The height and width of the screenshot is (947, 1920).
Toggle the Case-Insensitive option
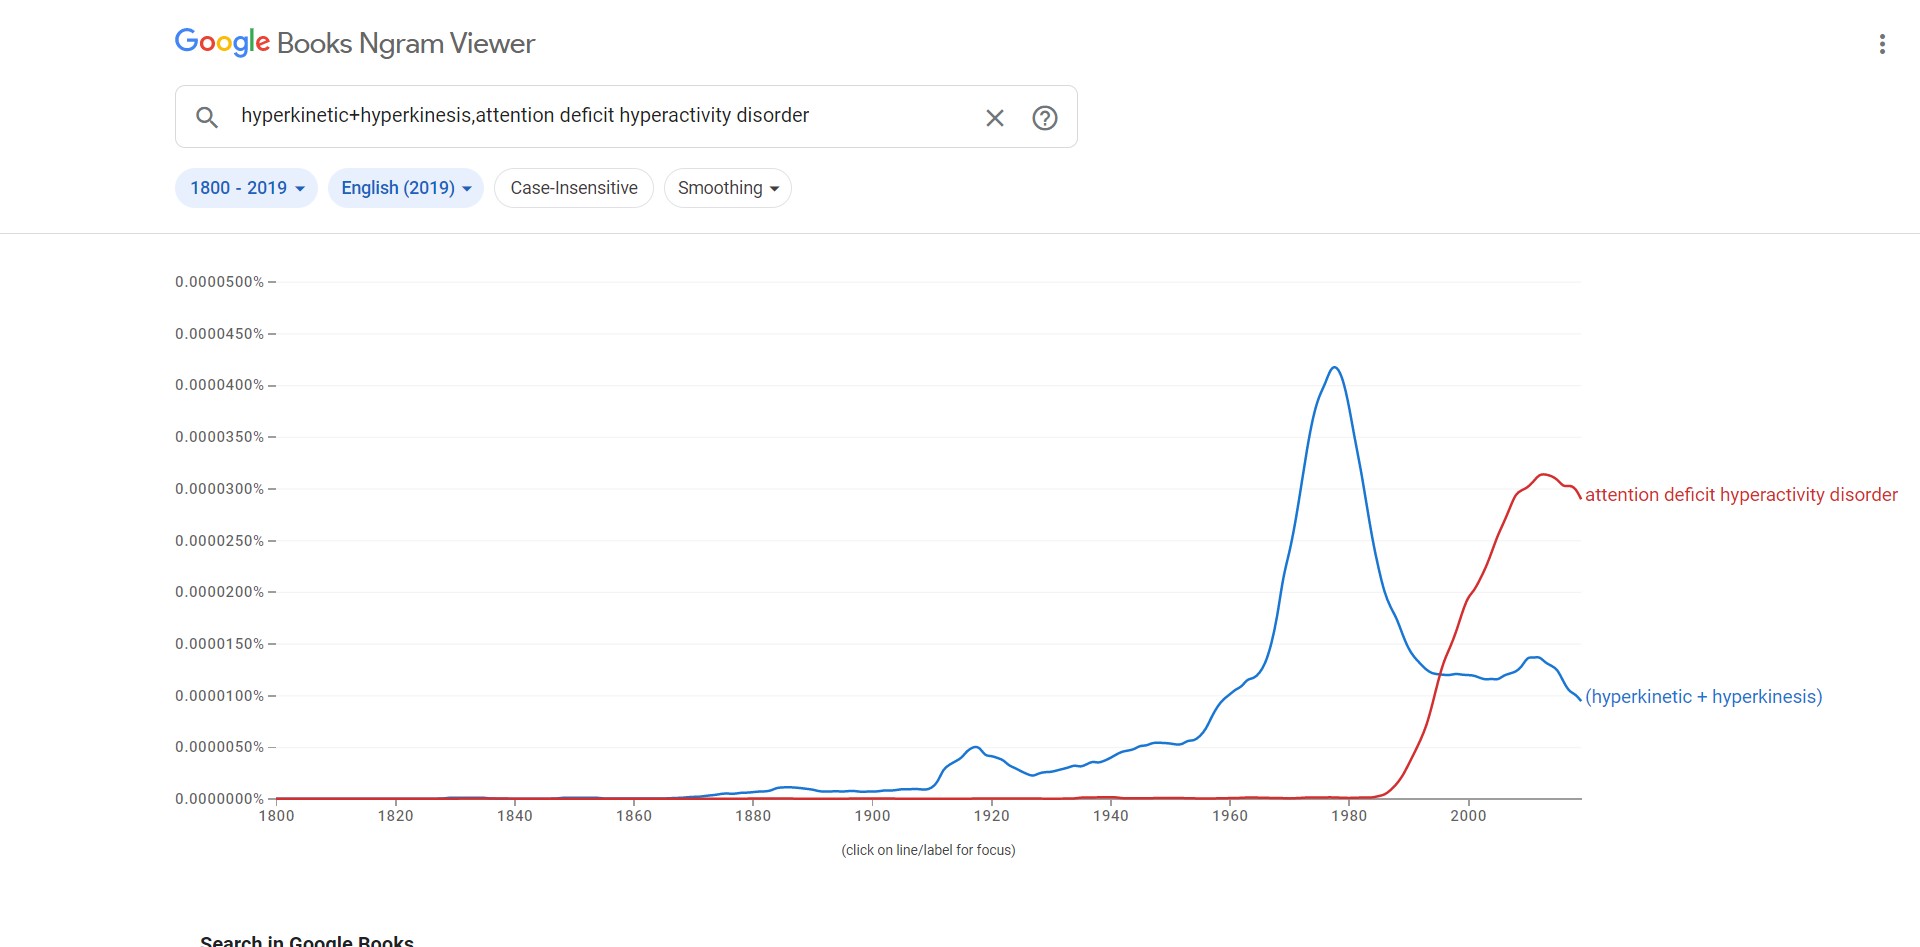coord(573,188)
